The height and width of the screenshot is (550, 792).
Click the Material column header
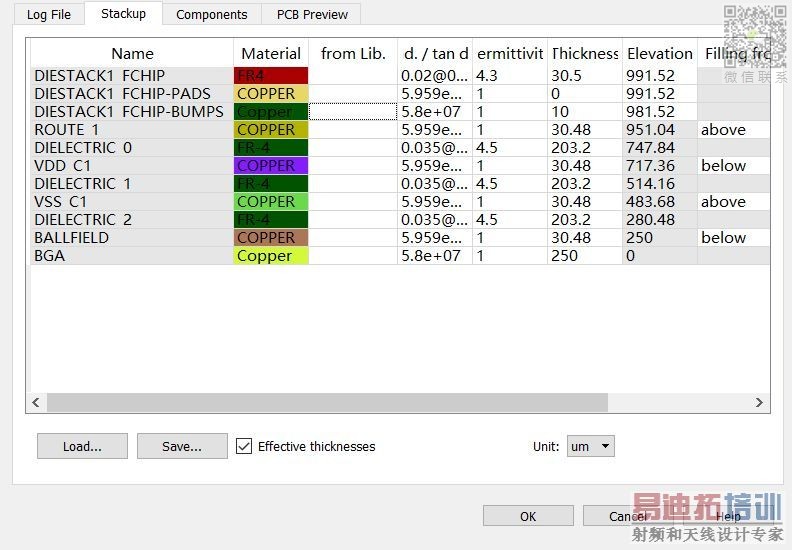point(271,54)
